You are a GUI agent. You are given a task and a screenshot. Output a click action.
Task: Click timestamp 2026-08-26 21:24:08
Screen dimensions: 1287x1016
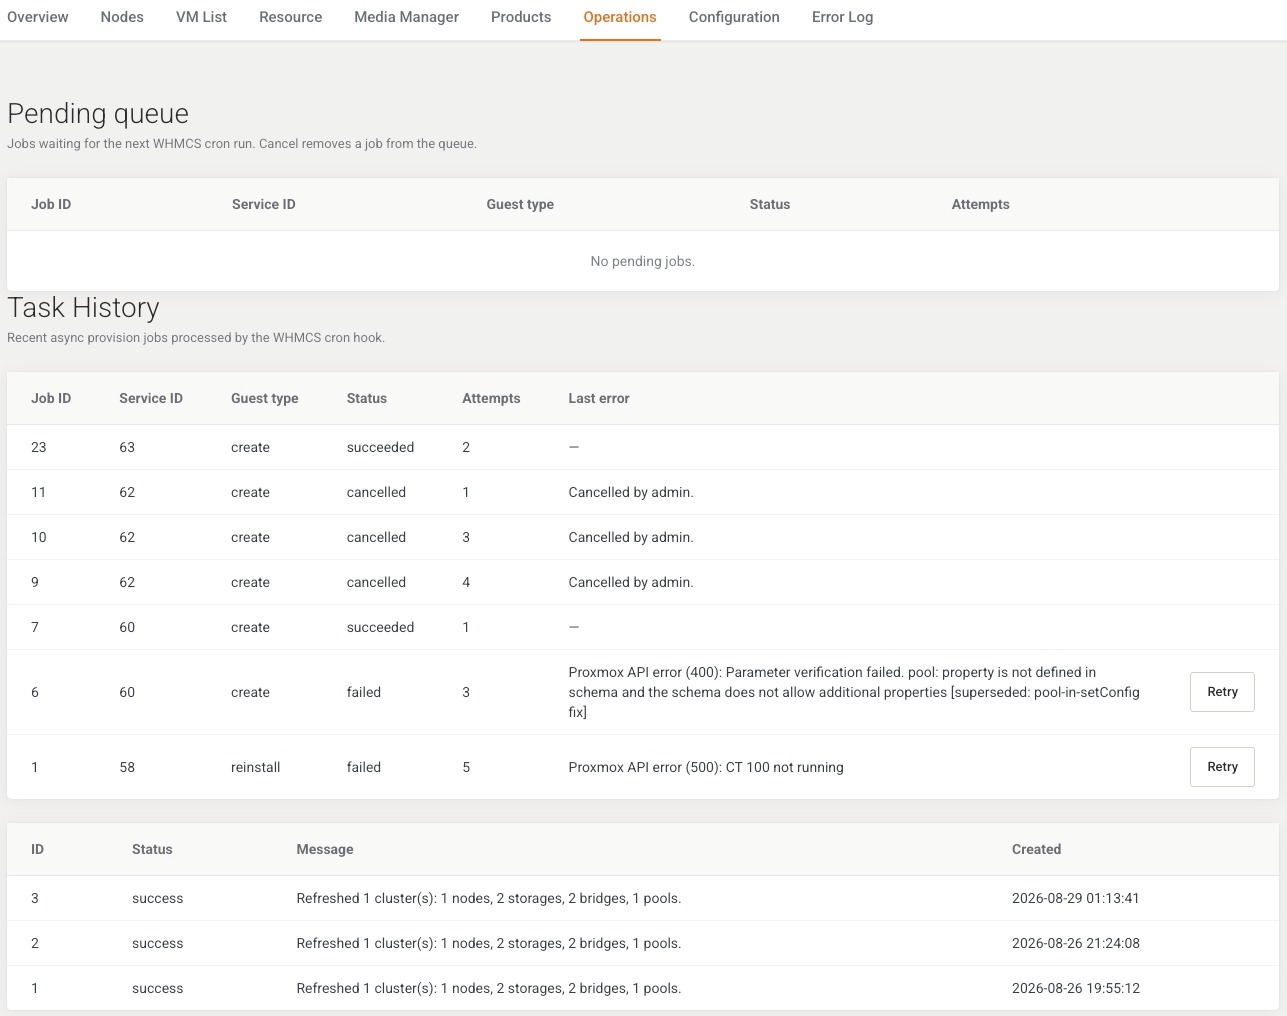click(x=1076, y=943)
